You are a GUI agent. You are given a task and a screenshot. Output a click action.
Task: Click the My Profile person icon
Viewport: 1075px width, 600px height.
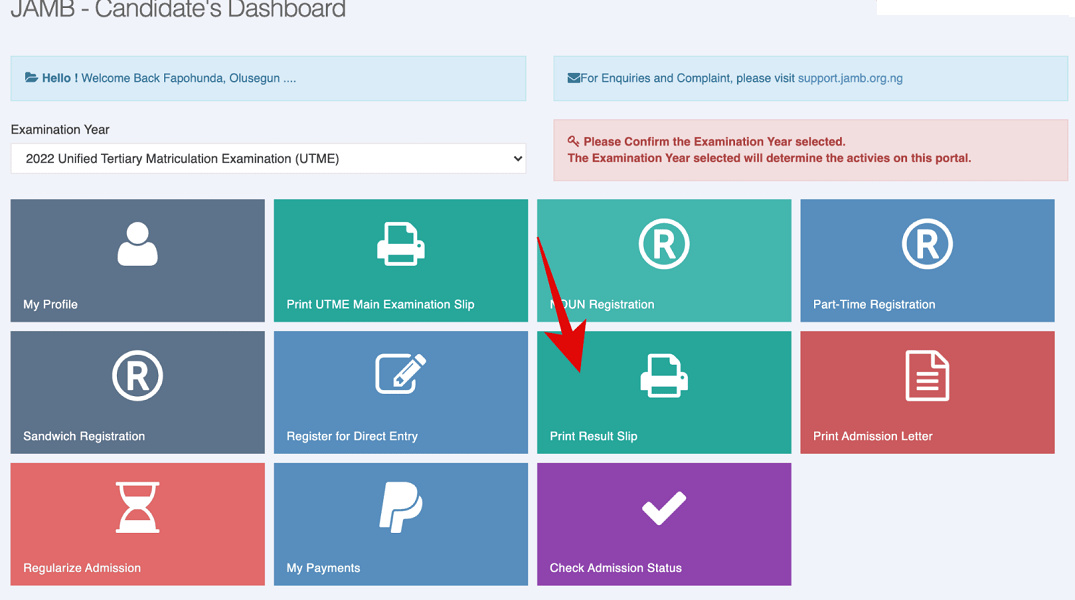(x=137, y=244)
